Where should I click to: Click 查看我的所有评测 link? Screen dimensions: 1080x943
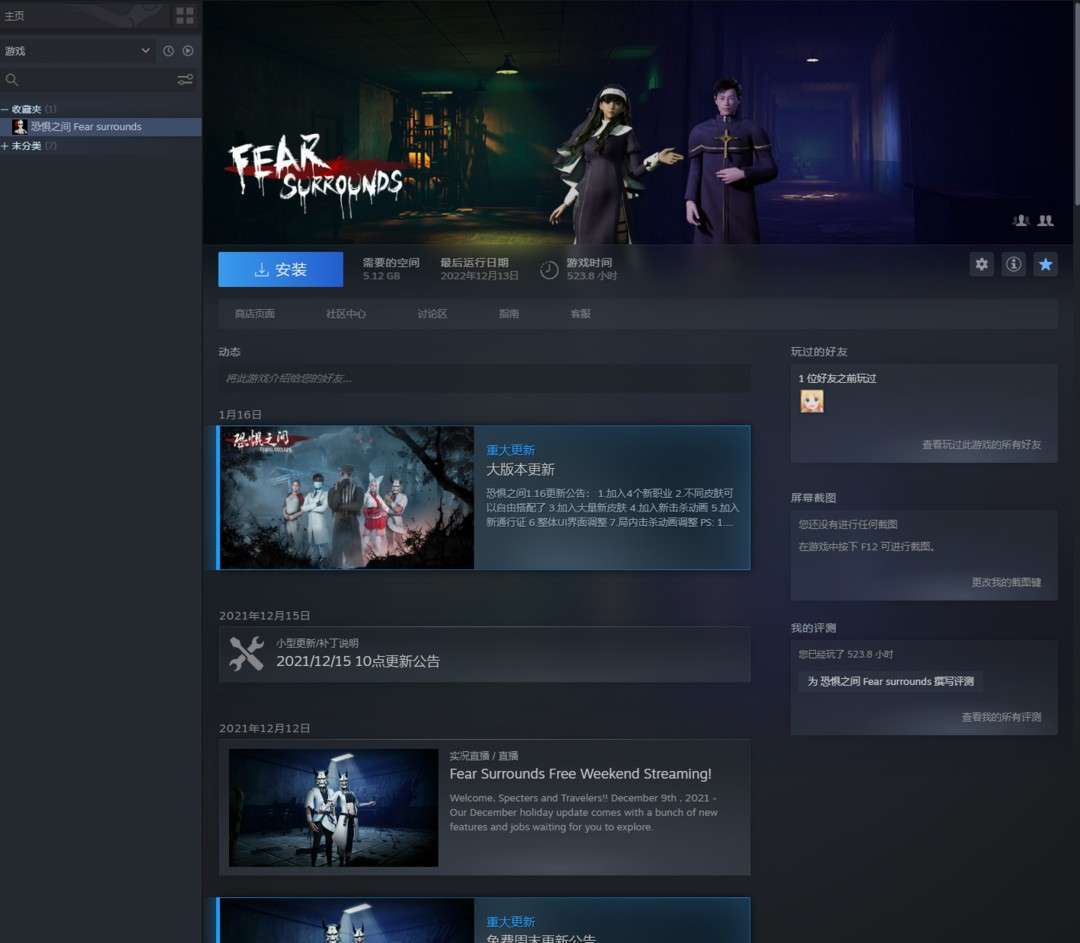(x=1001, y=717)
